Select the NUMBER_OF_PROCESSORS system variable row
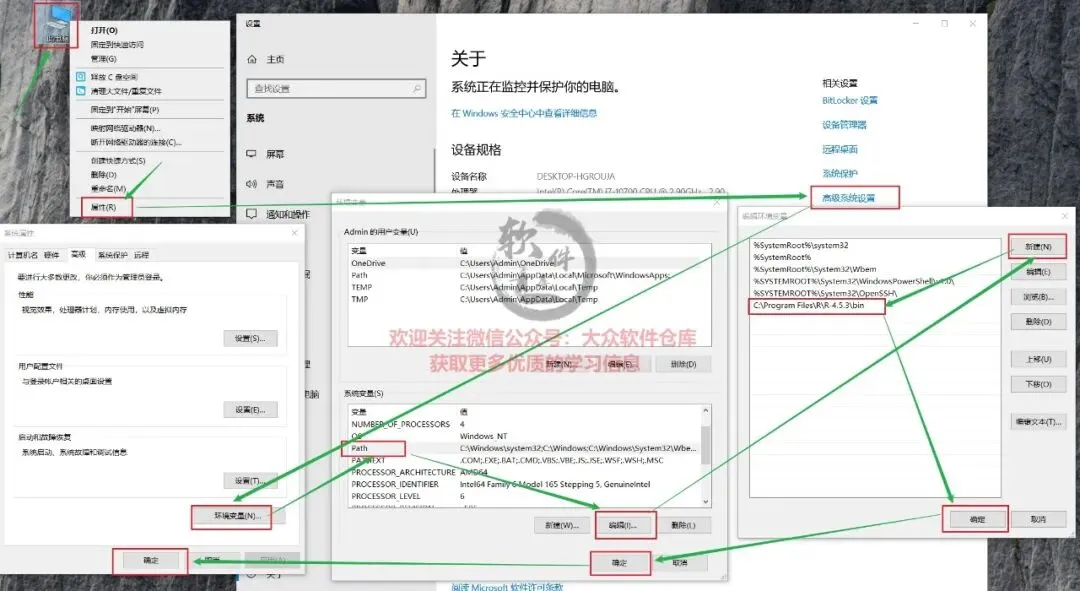1080x591 pixels. pyautogui.click(x=525, y=424)
